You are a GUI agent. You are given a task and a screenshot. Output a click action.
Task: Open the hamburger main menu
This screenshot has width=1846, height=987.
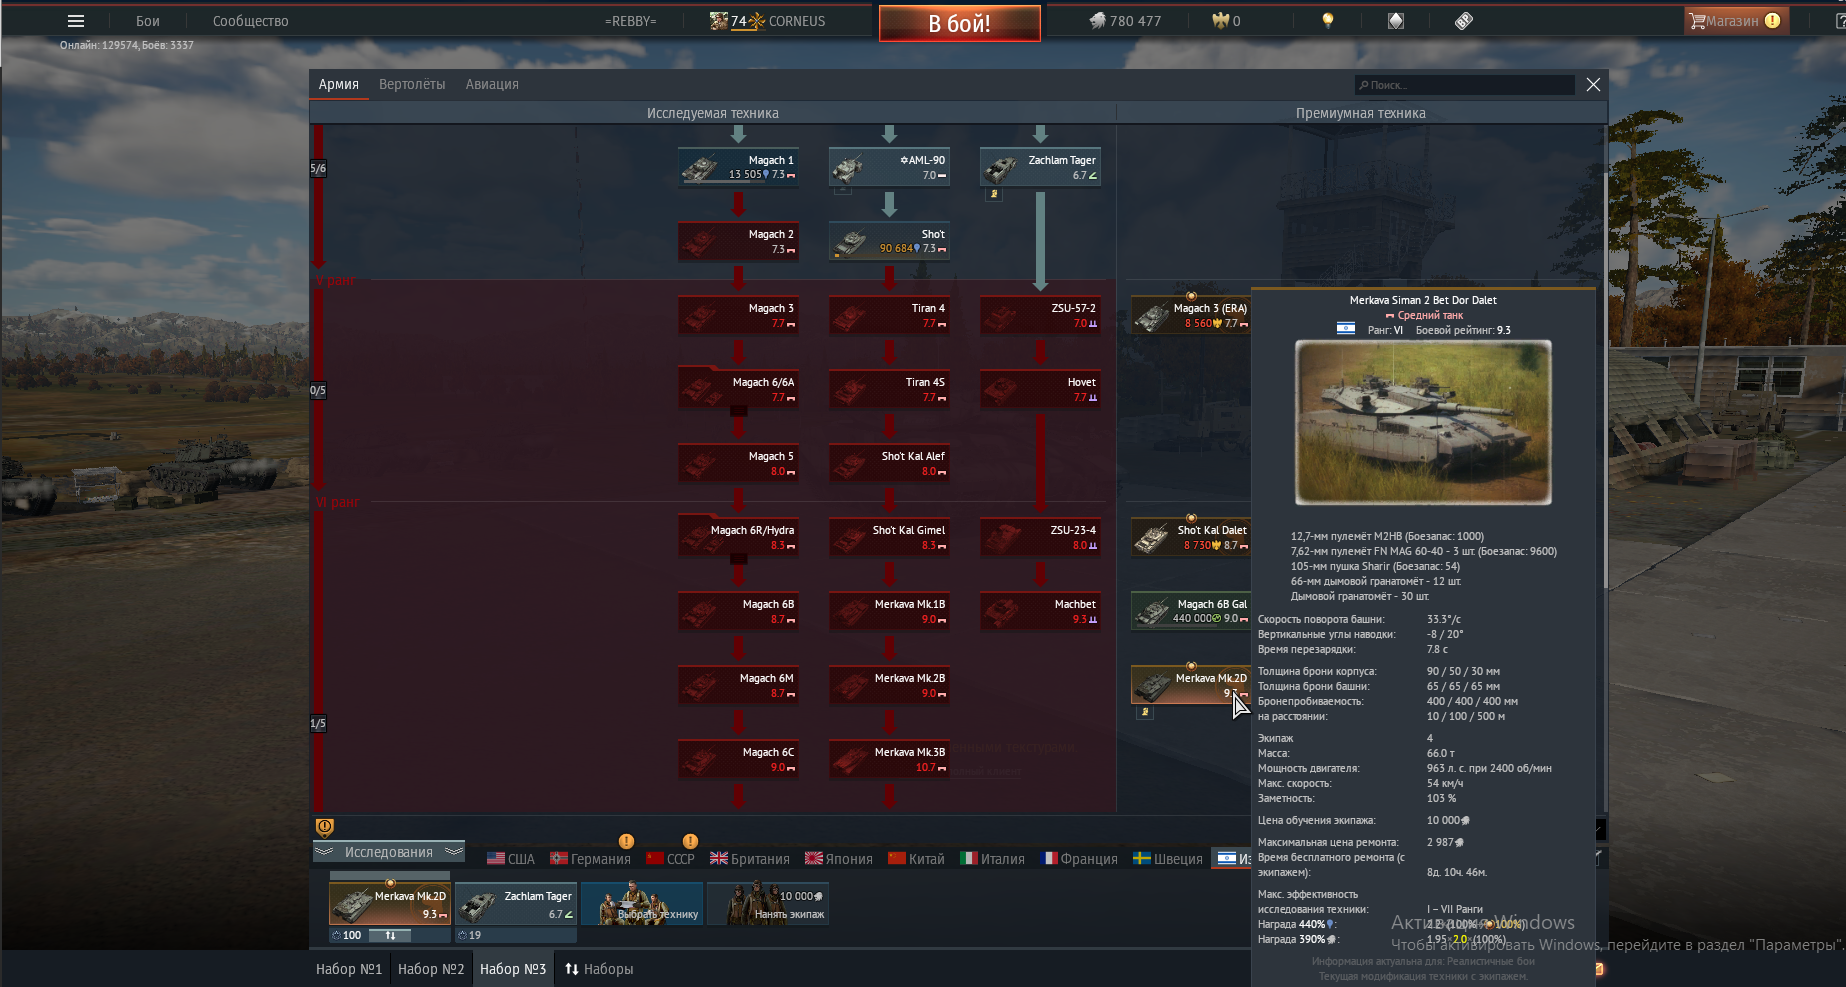click(x=76, y=21)
